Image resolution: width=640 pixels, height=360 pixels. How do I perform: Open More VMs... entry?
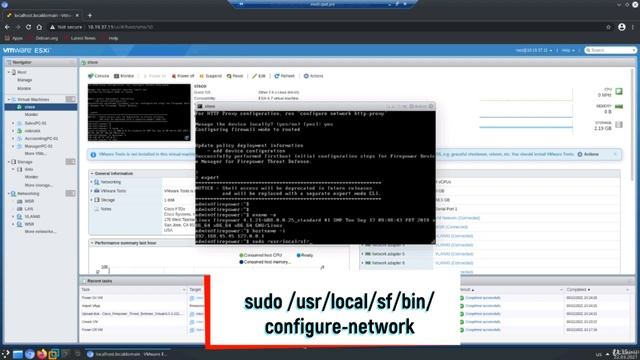click(x=36, y=153)
